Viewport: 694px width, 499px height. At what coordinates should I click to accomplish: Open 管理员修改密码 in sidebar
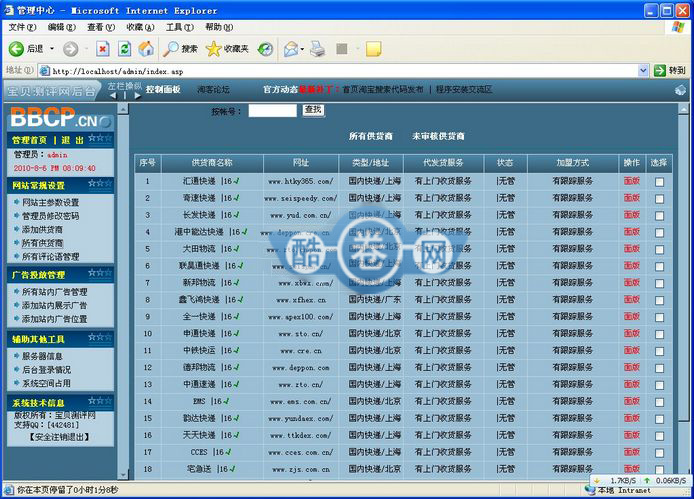click(50, 216)
